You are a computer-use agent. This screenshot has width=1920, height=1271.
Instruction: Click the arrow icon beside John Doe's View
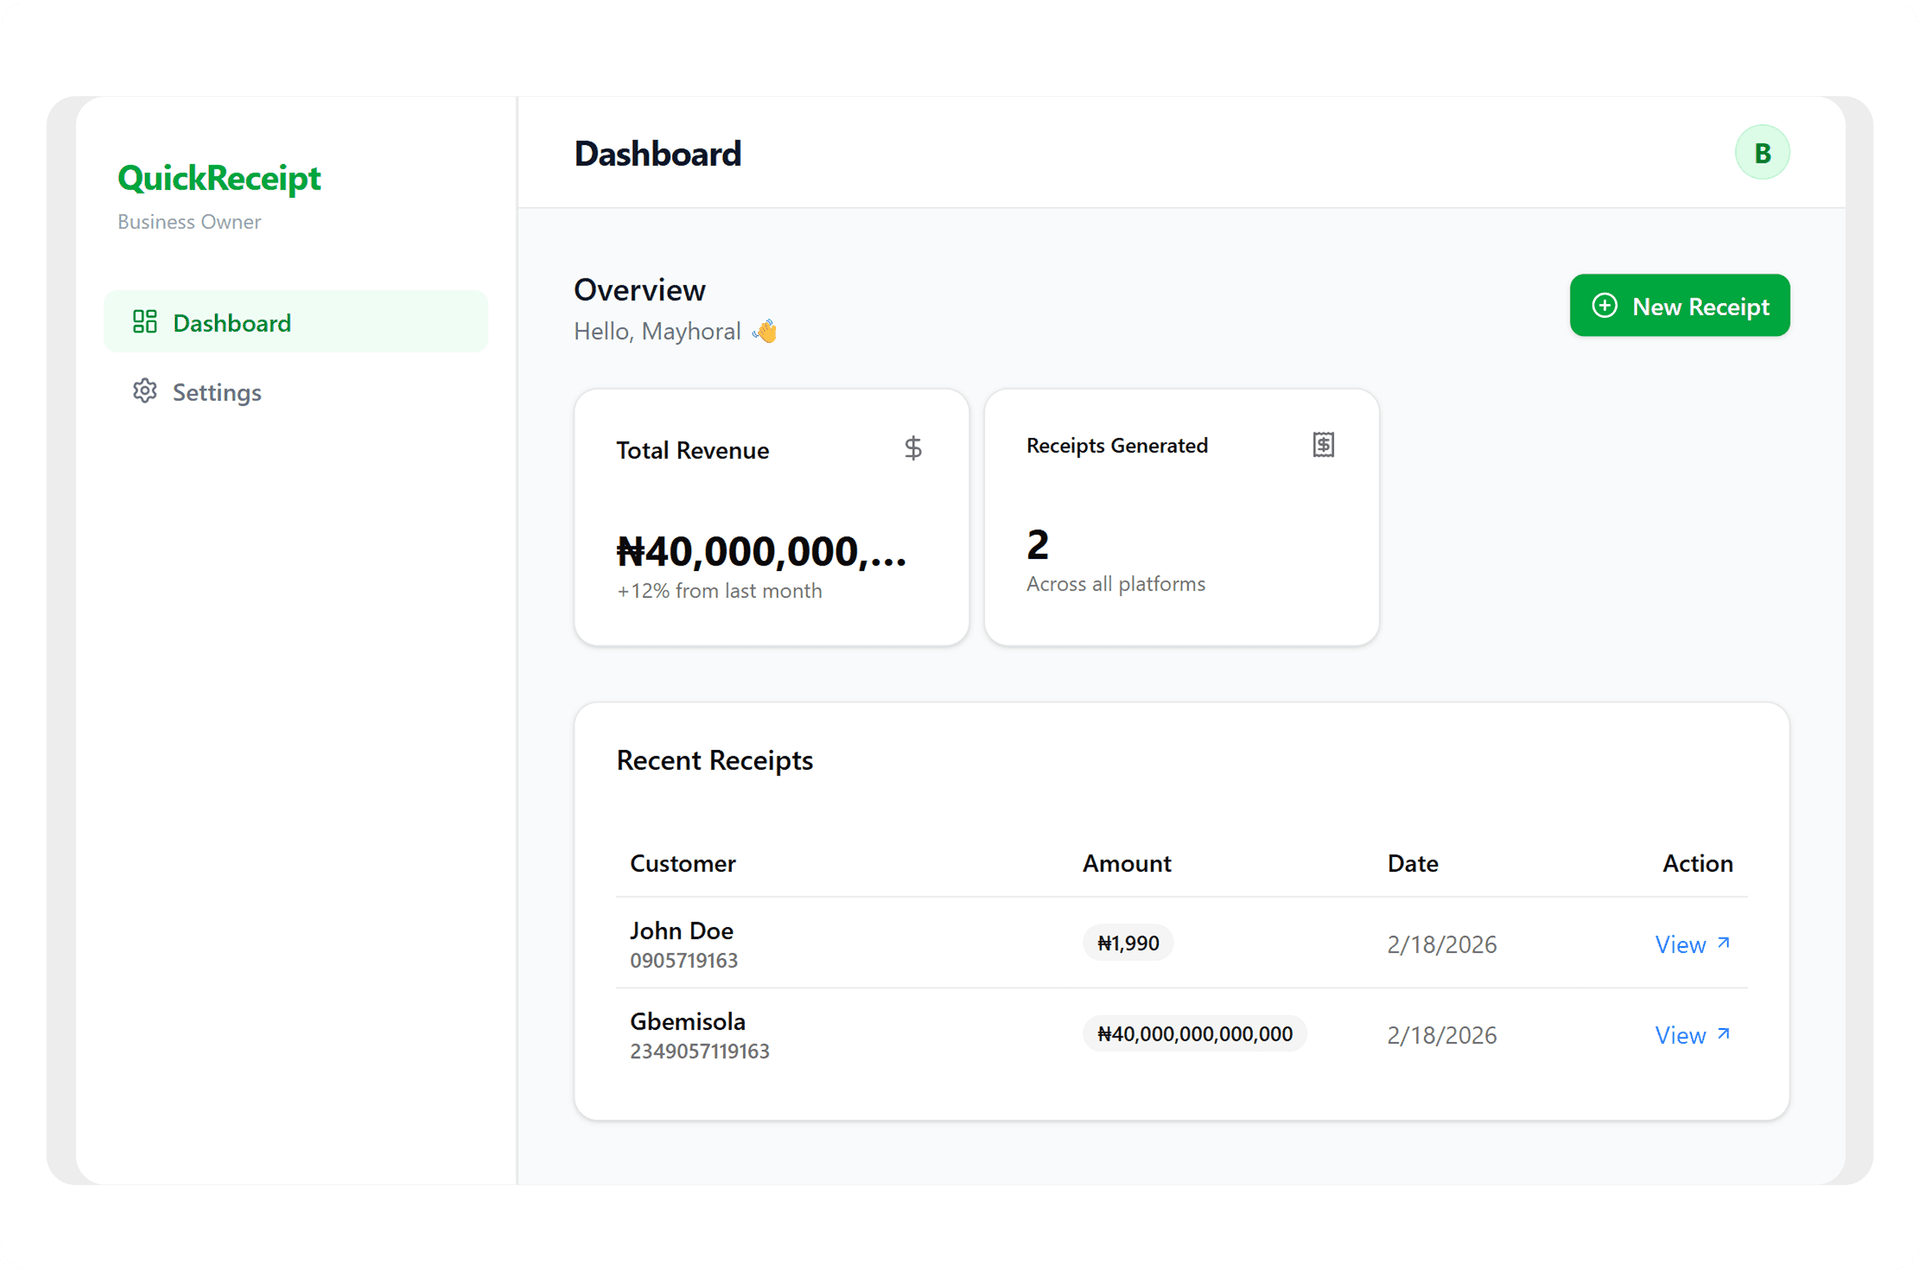[1723, 943]
